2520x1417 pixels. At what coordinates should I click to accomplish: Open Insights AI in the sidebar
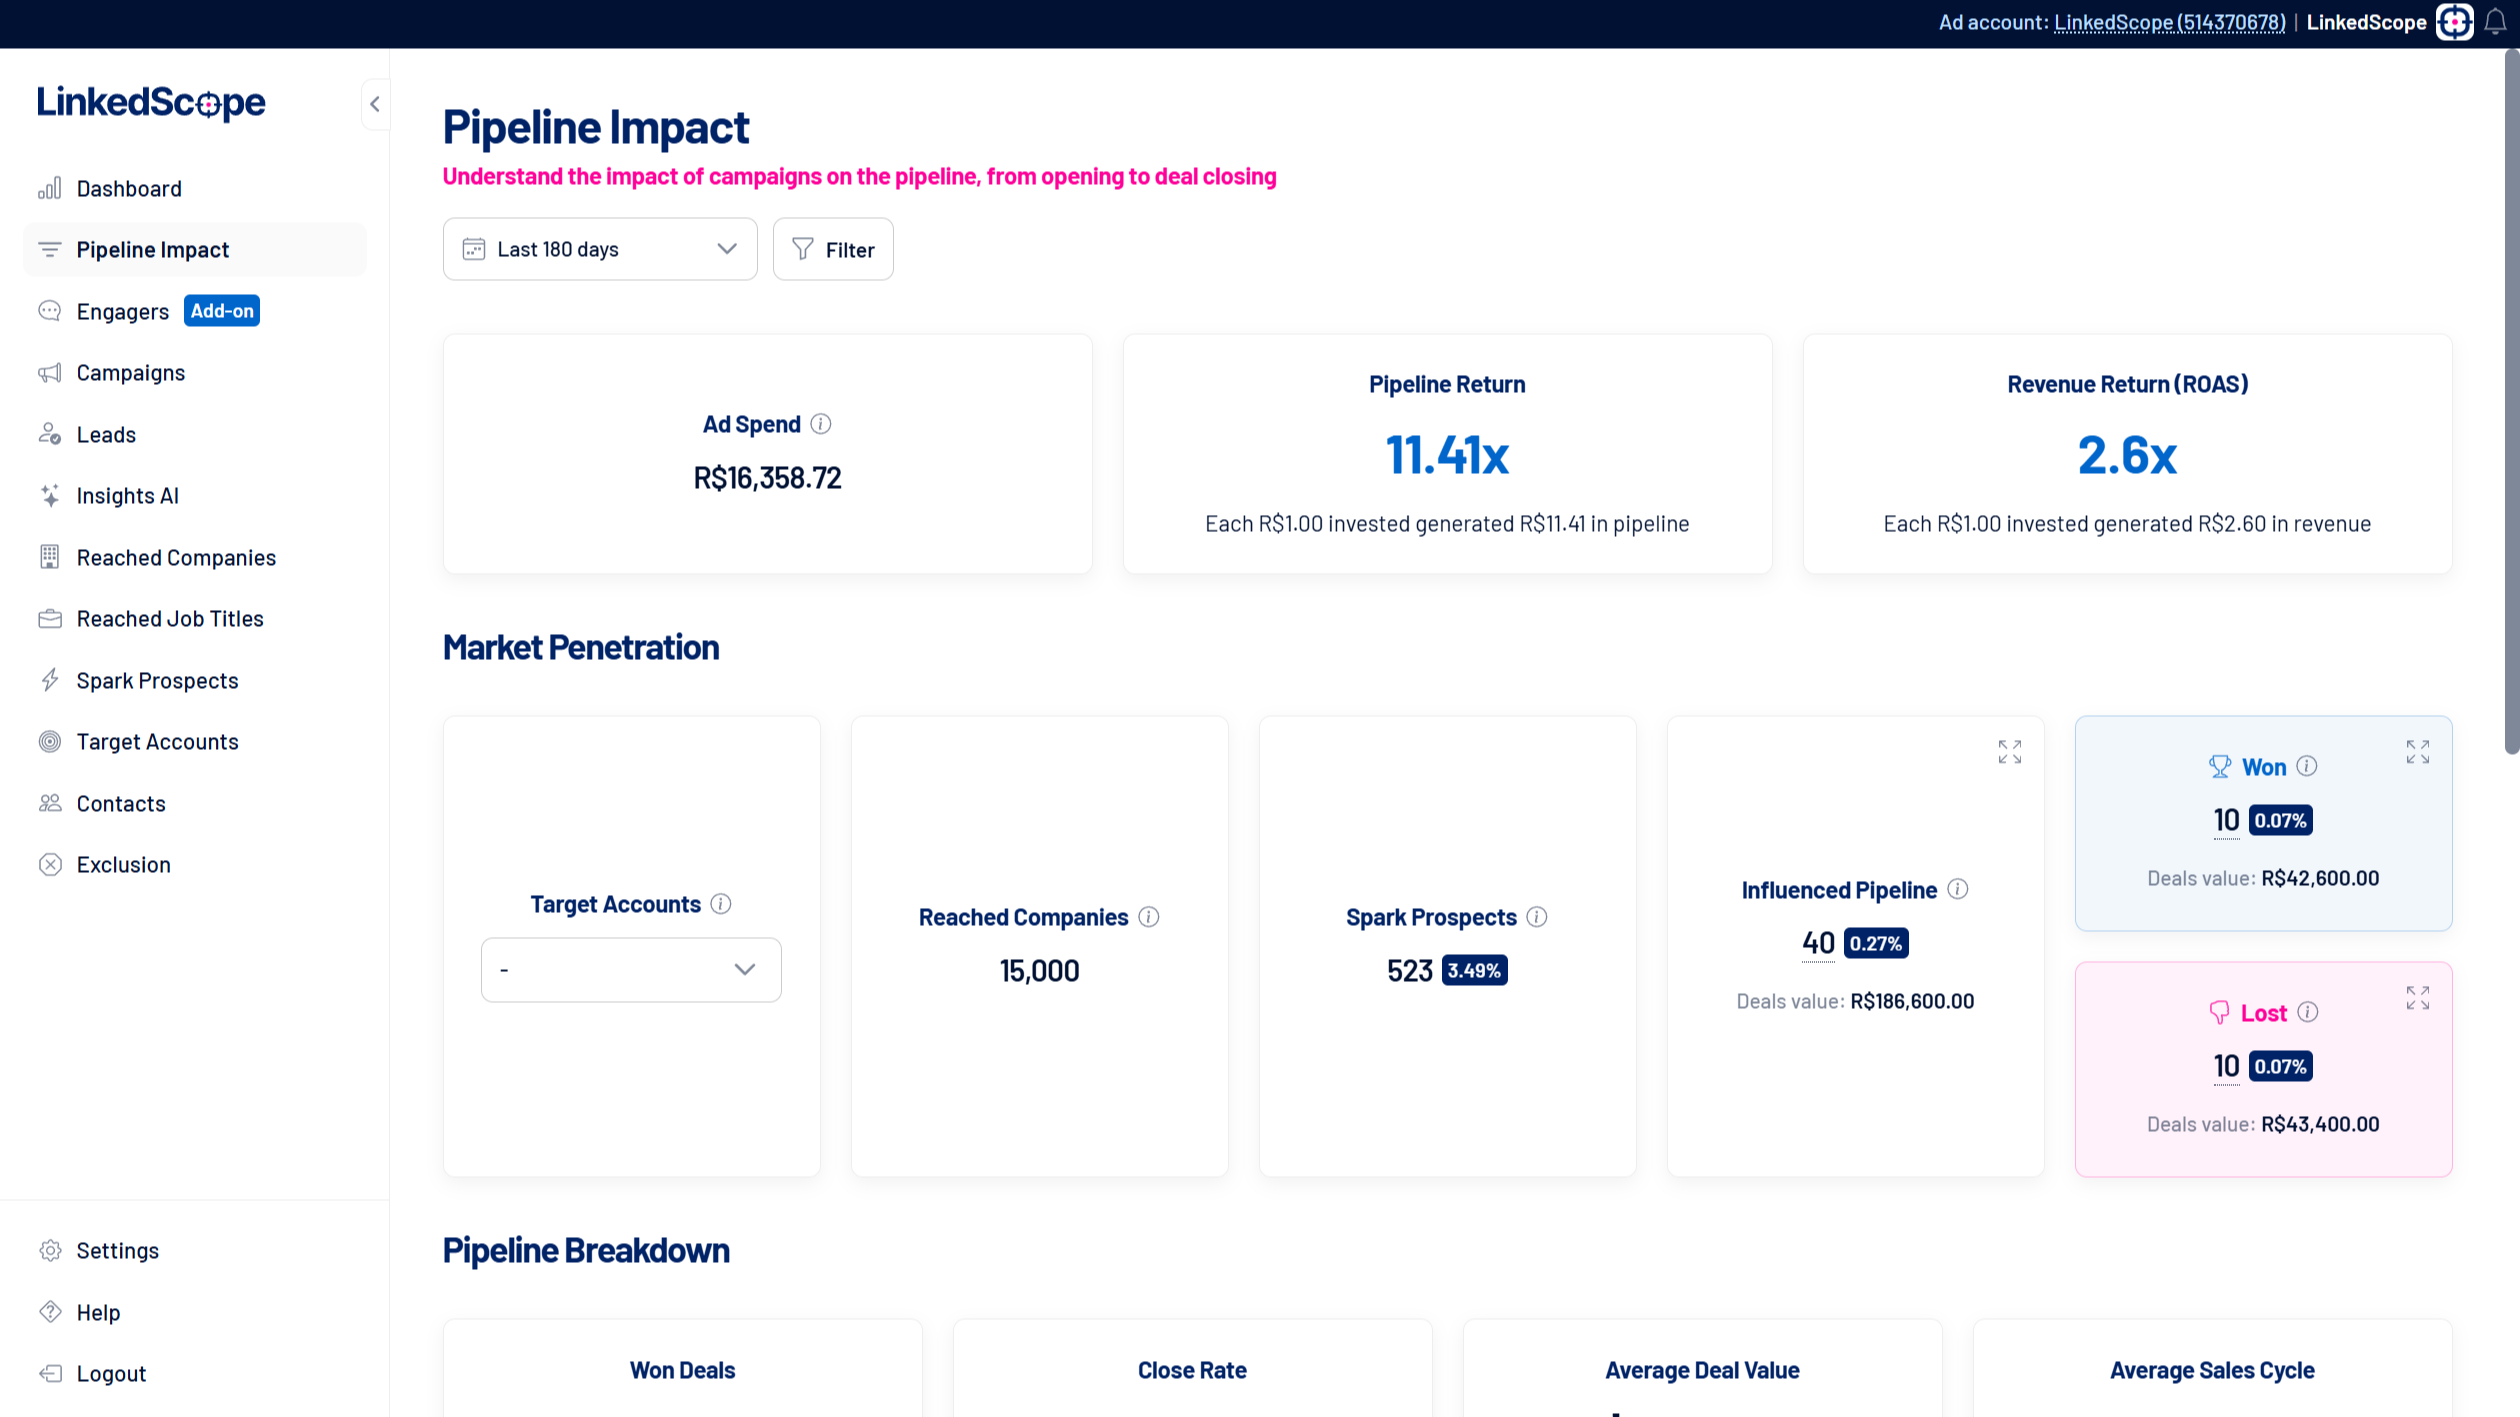(194, 495)
